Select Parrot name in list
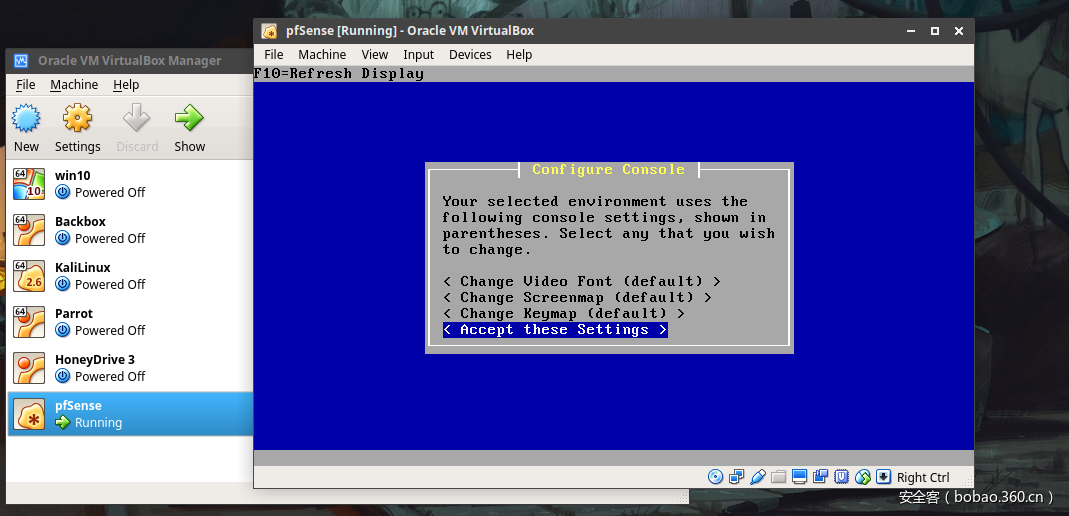 (74, 314)
